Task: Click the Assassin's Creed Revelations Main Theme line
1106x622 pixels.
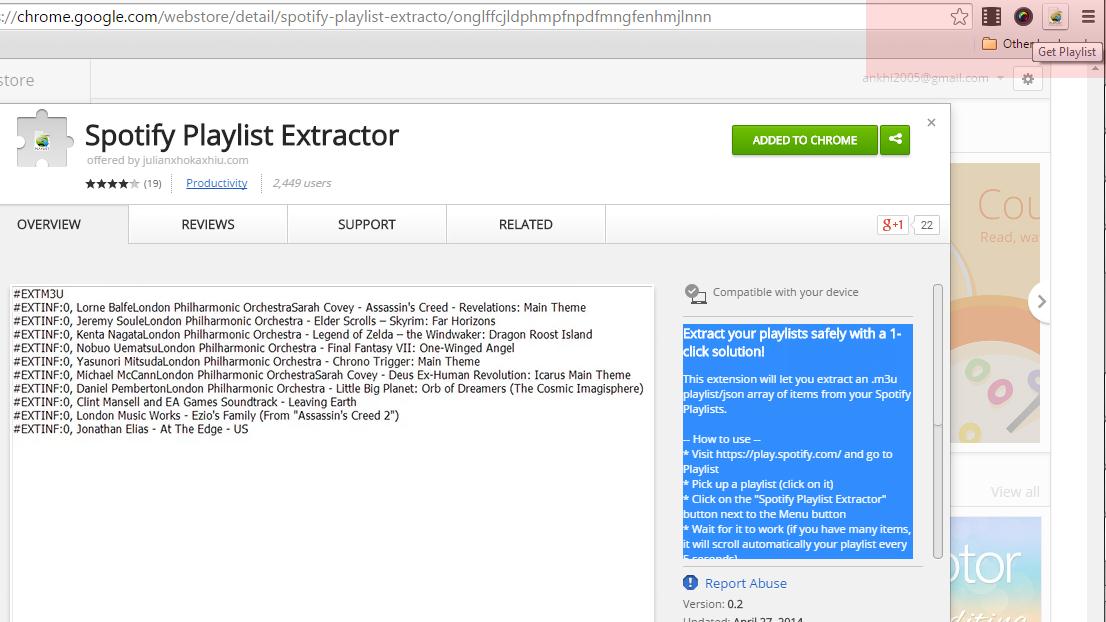Action: coord(300,307)
